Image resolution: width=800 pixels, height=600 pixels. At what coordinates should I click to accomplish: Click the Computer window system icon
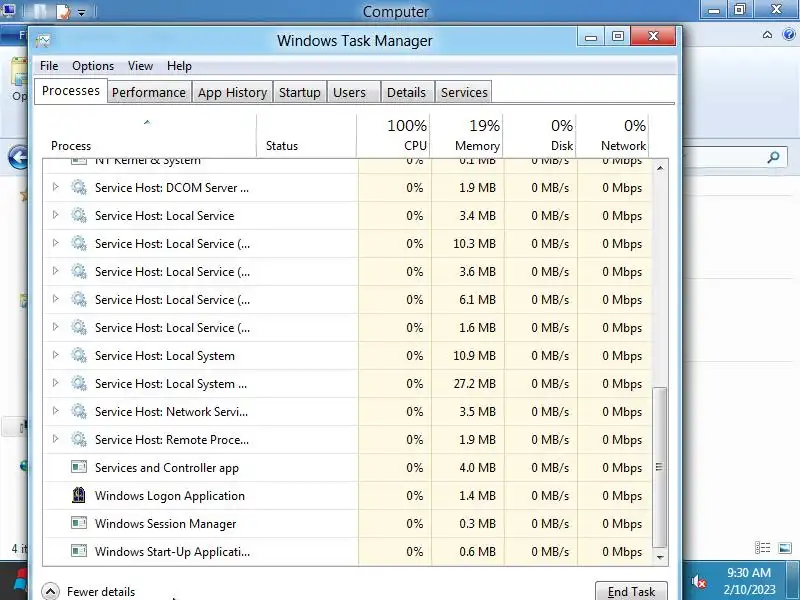[x=9, y=10]
